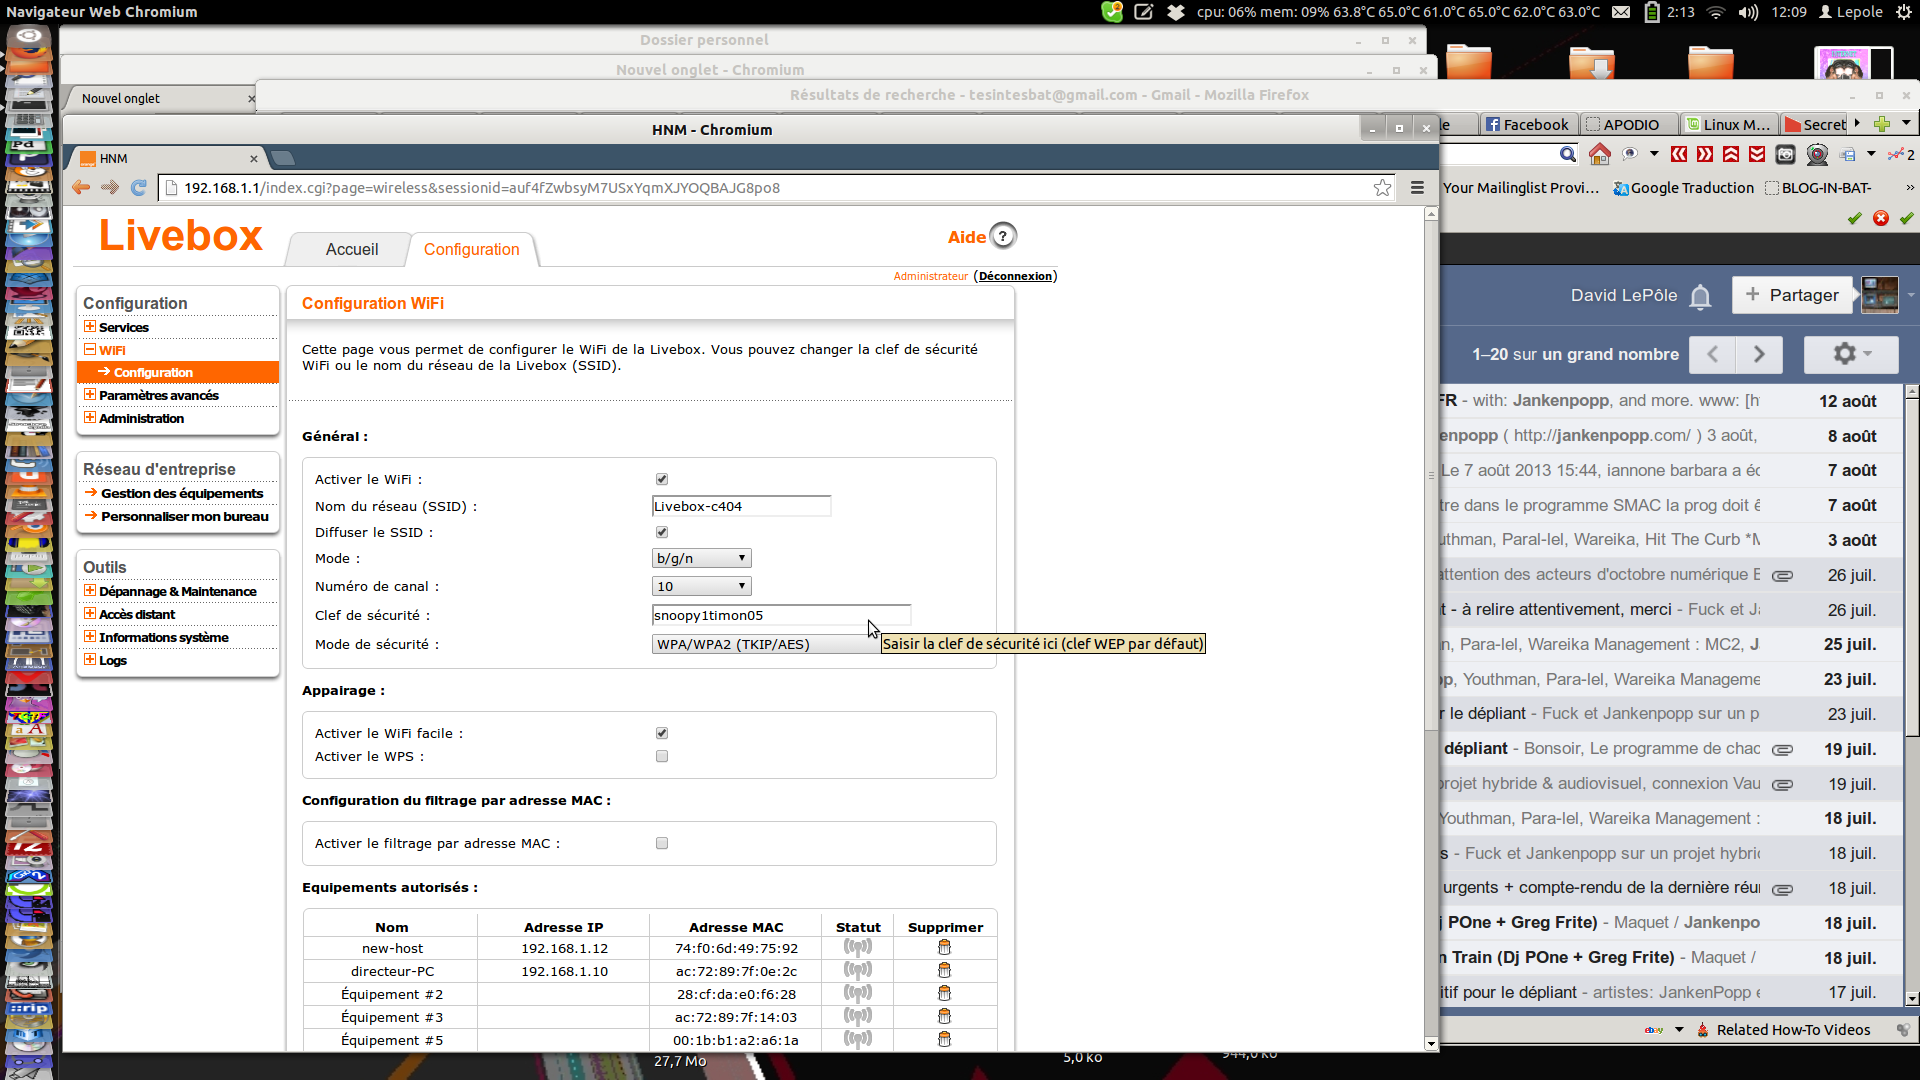Click the Partager button in Gmail
This screenshot has width=1920, height=1080.
[x=1791, y=295]
